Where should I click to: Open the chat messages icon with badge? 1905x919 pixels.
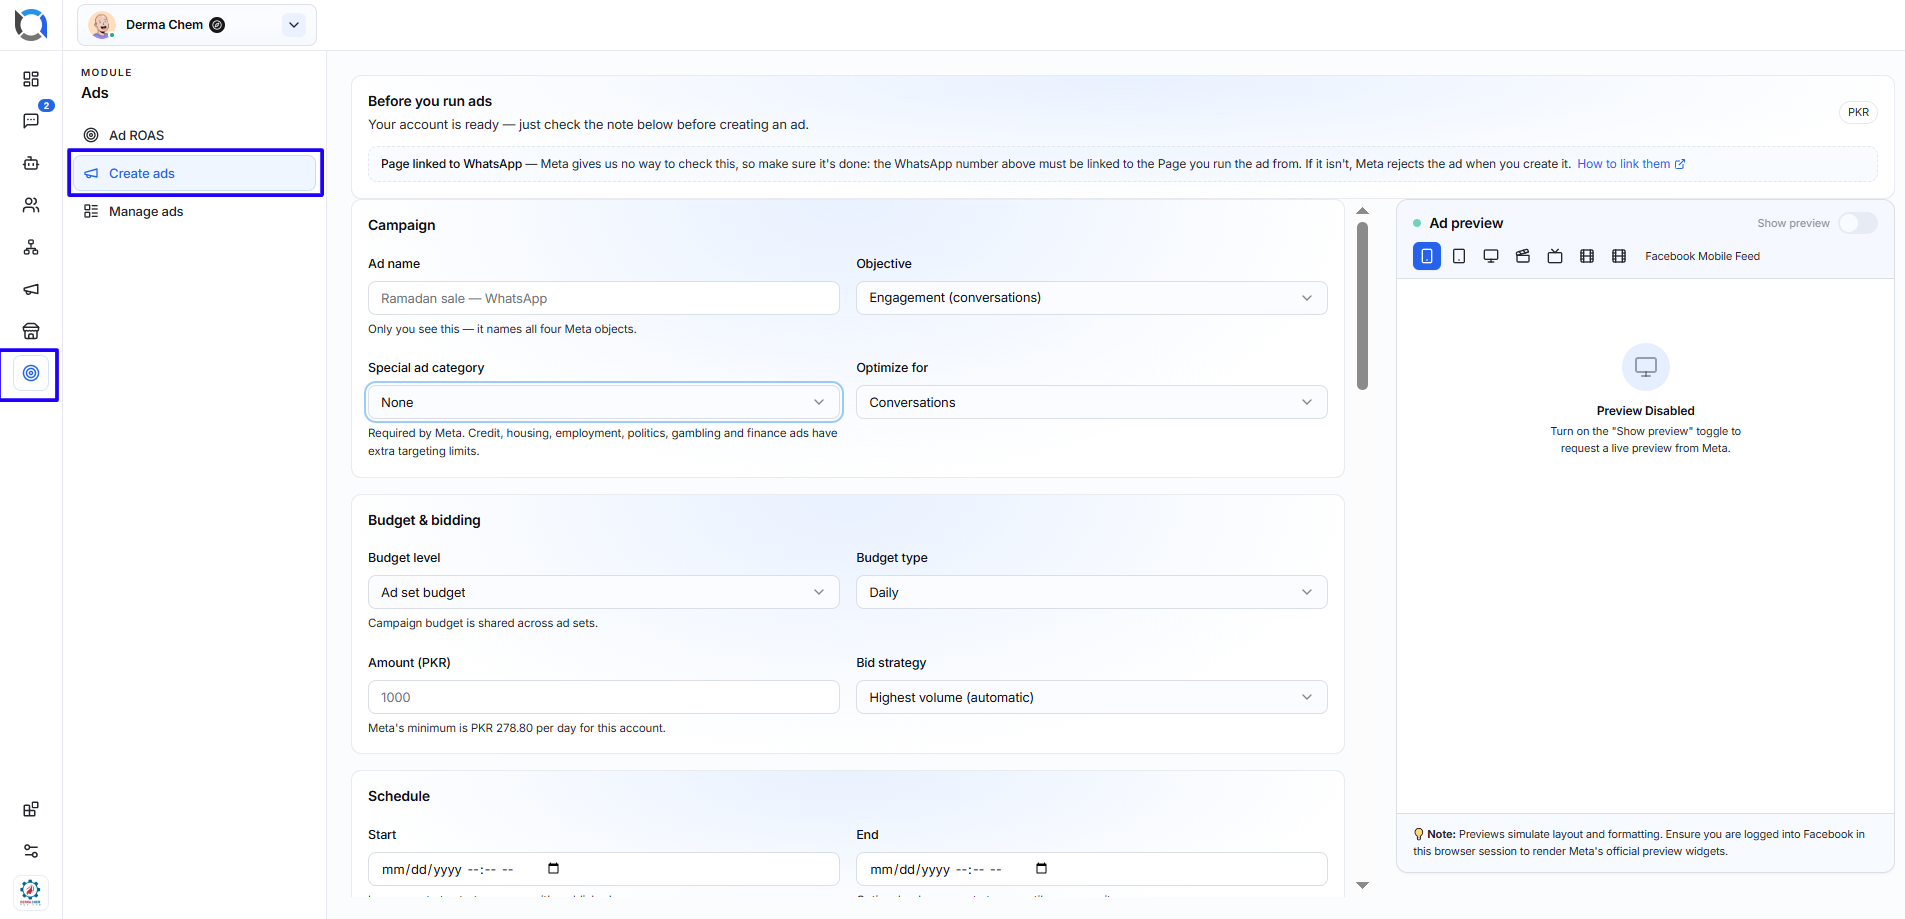click(31, 121)
